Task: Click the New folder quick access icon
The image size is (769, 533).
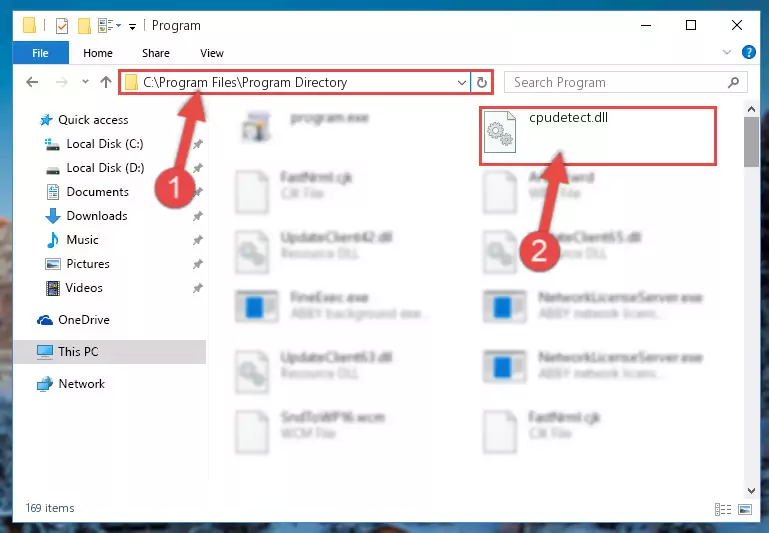Action: [x=84, y=25]
